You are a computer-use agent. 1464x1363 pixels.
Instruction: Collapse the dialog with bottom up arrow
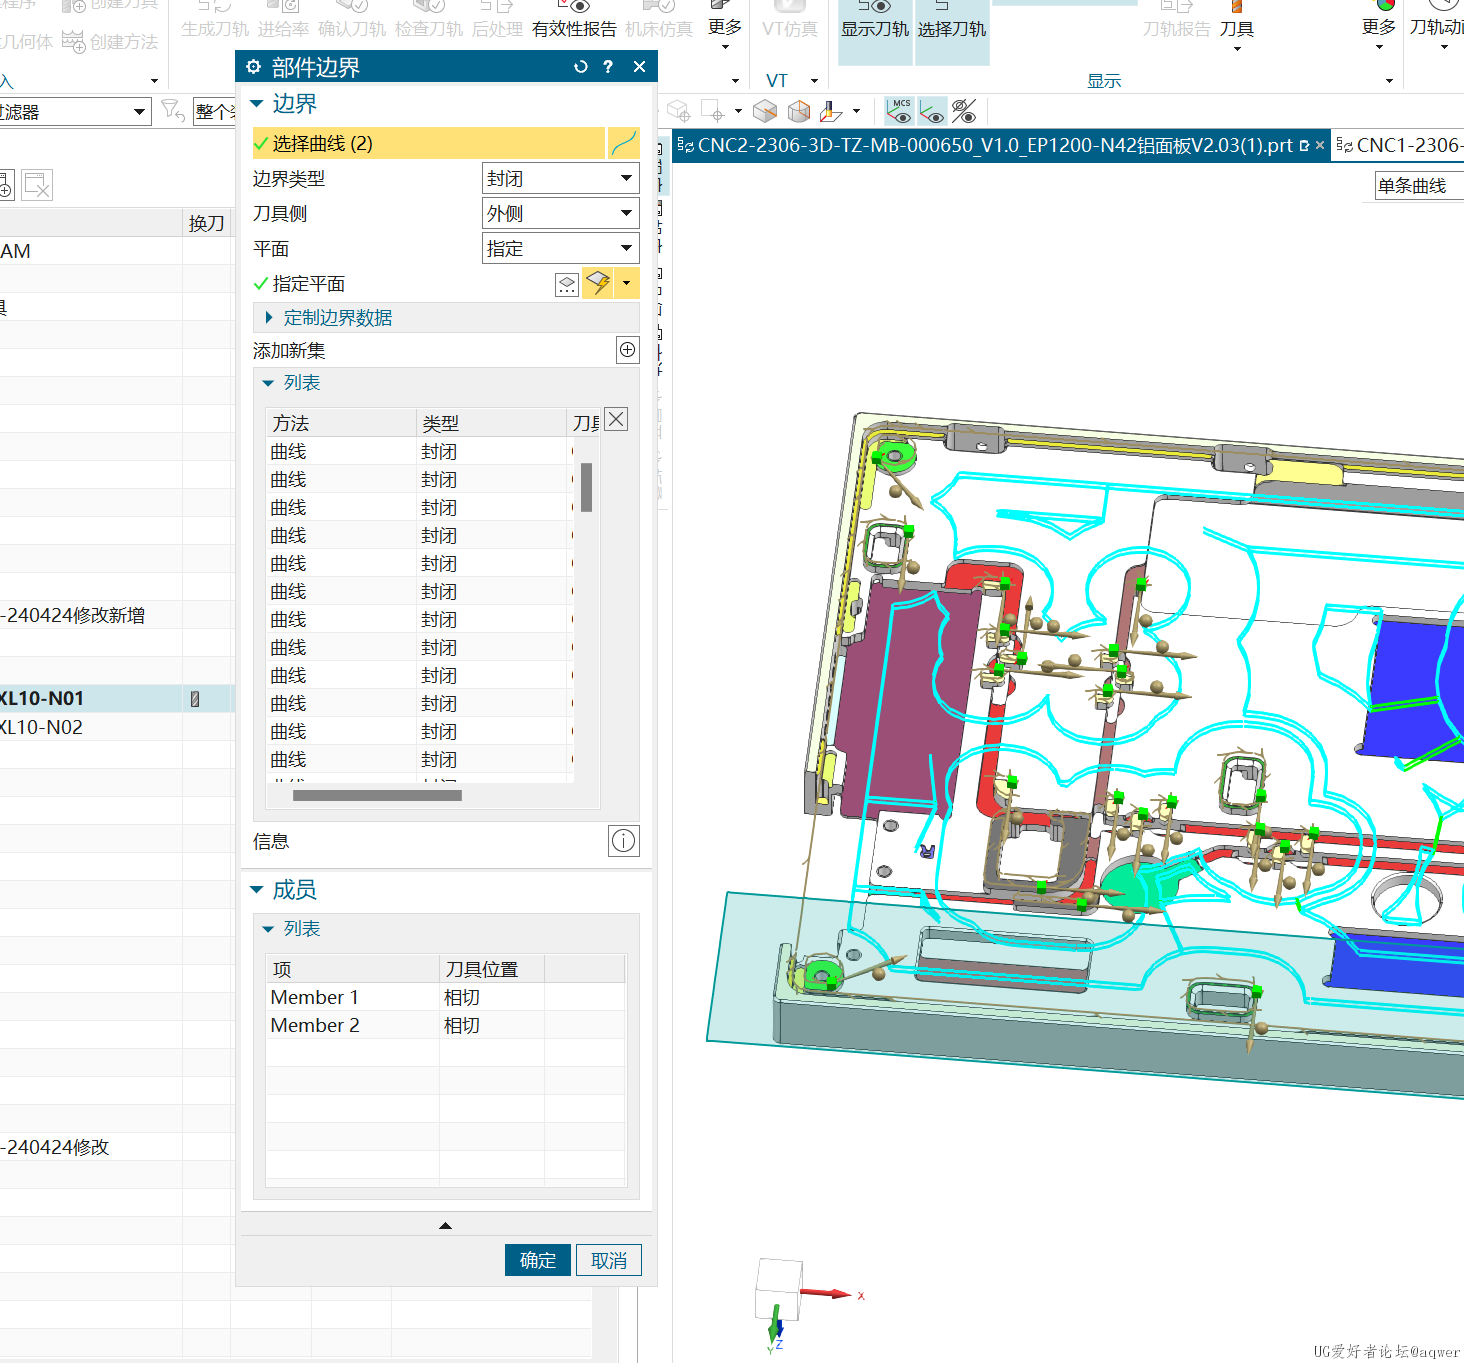[446, 1225]
